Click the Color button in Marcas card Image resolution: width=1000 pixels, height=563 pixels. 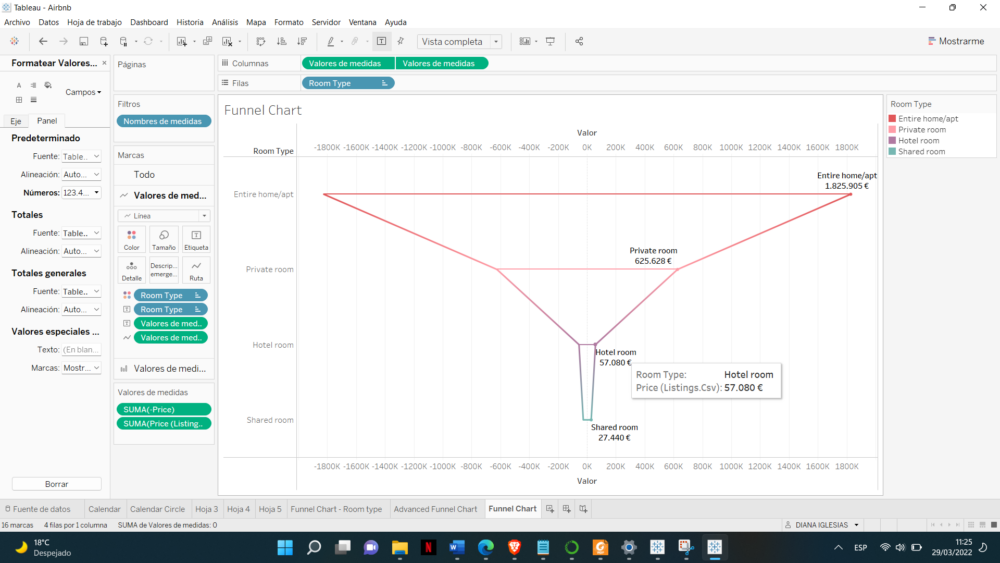tap(131, 239)
